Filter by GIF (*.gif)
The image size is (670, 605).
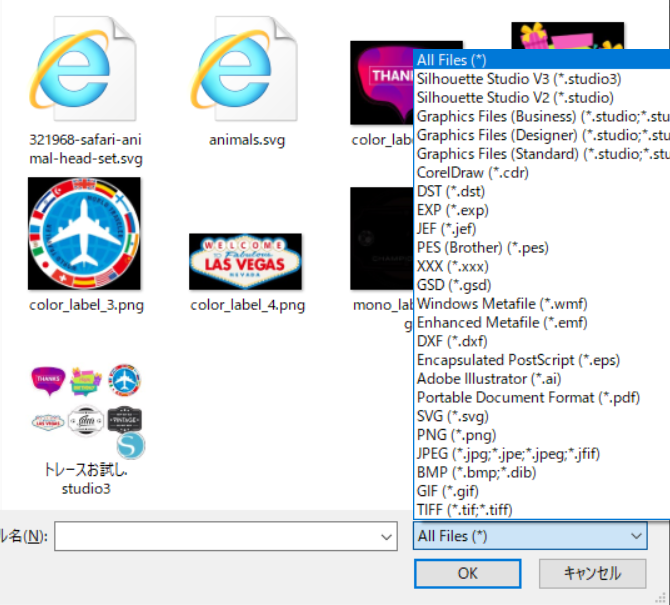[541, 491]
